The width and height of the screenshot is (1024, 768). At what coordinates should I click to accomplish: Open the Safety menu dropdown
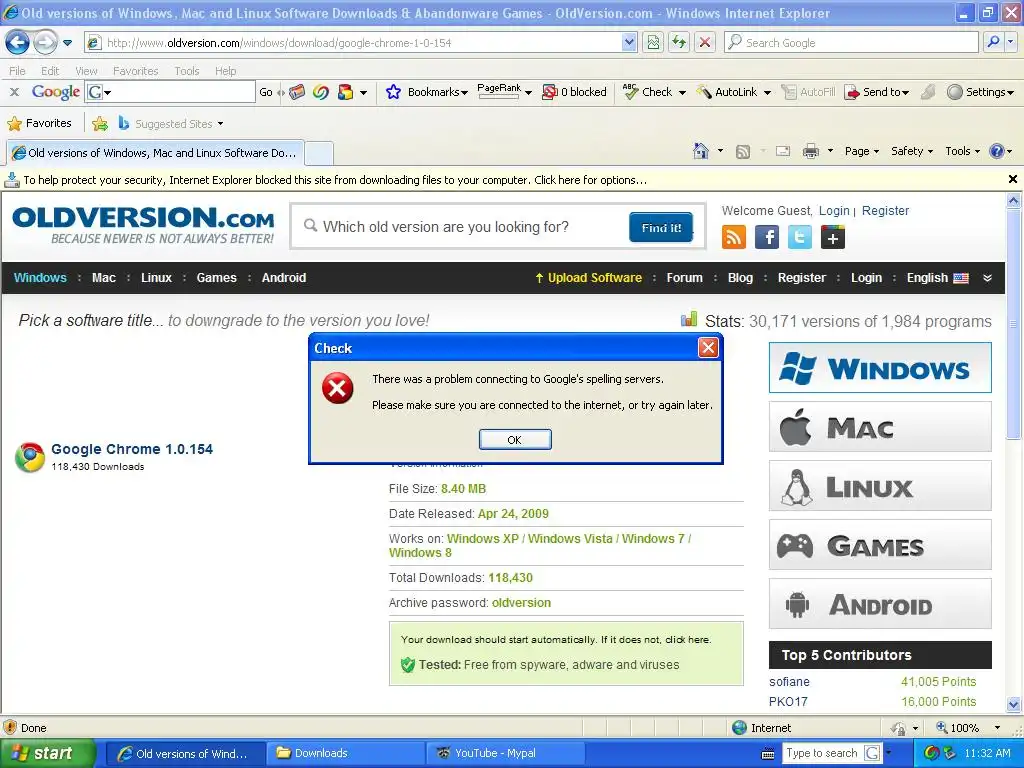pos(912,152)
